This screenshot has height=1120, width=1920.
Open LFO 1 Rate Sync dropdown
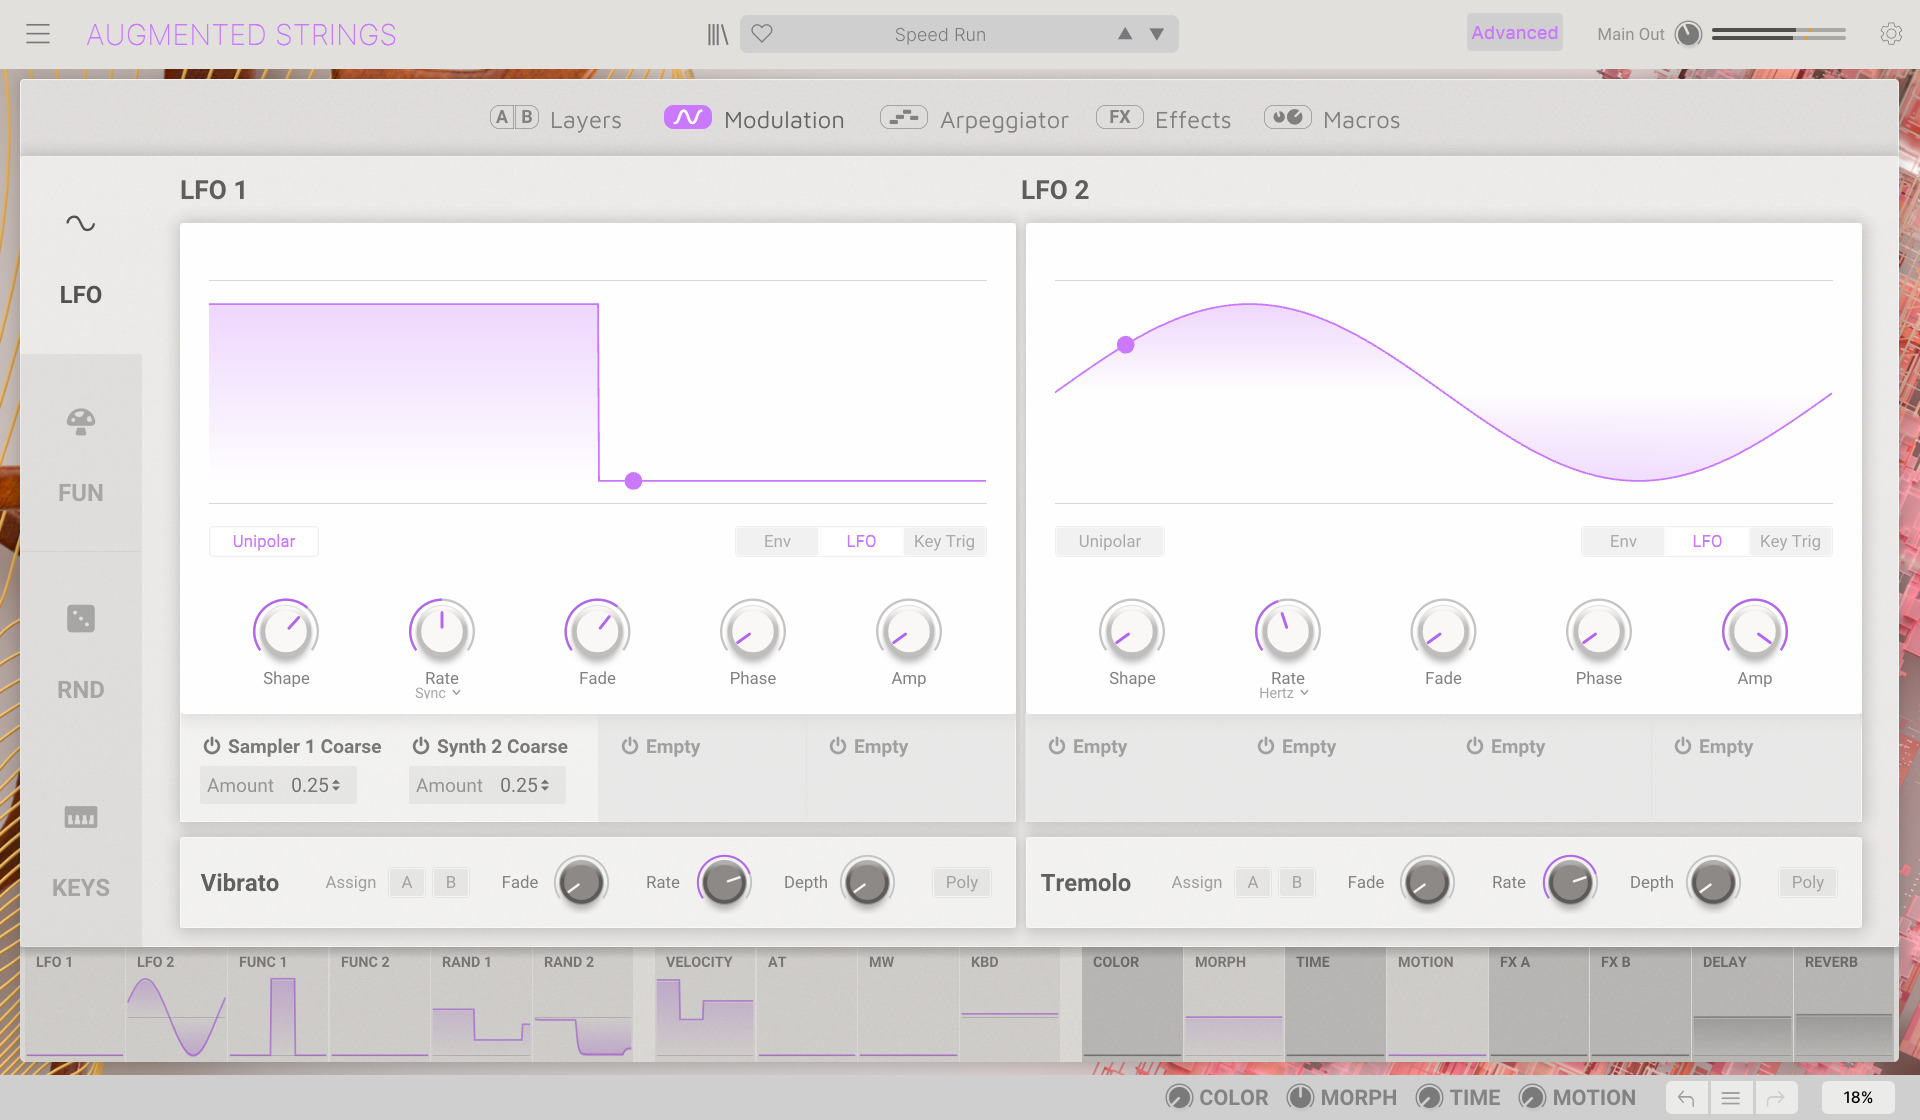tap(438, 693)
